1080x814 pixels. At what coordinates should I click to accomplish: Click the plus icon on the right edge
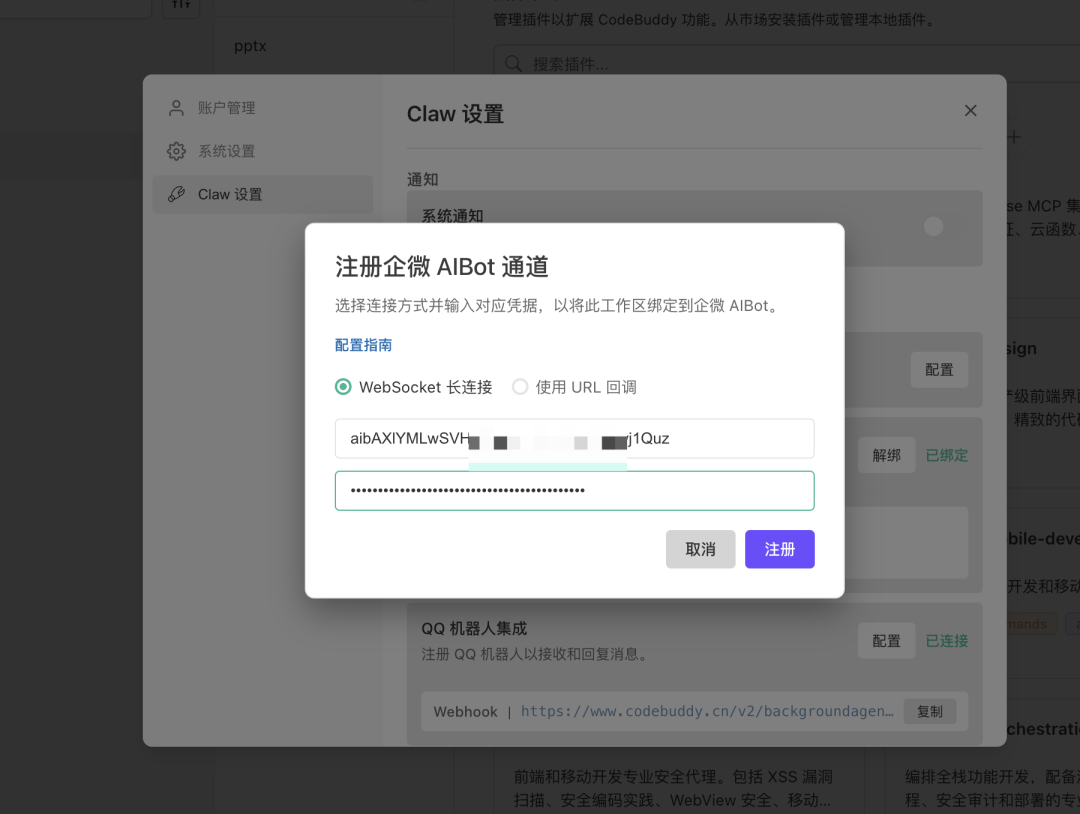point(1014,137)
